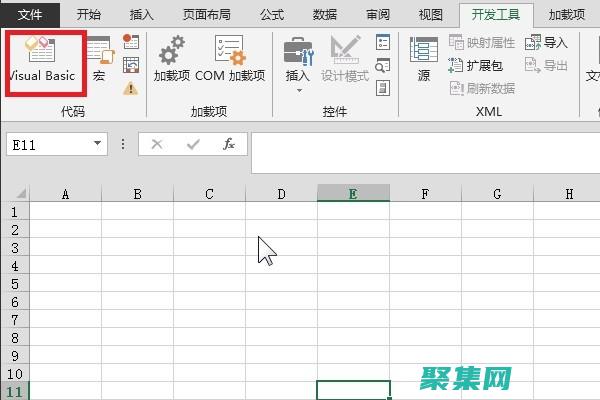The image size is (600, 400).
Task: Open macro security warning icon
Action: click(x=131, y=88)
